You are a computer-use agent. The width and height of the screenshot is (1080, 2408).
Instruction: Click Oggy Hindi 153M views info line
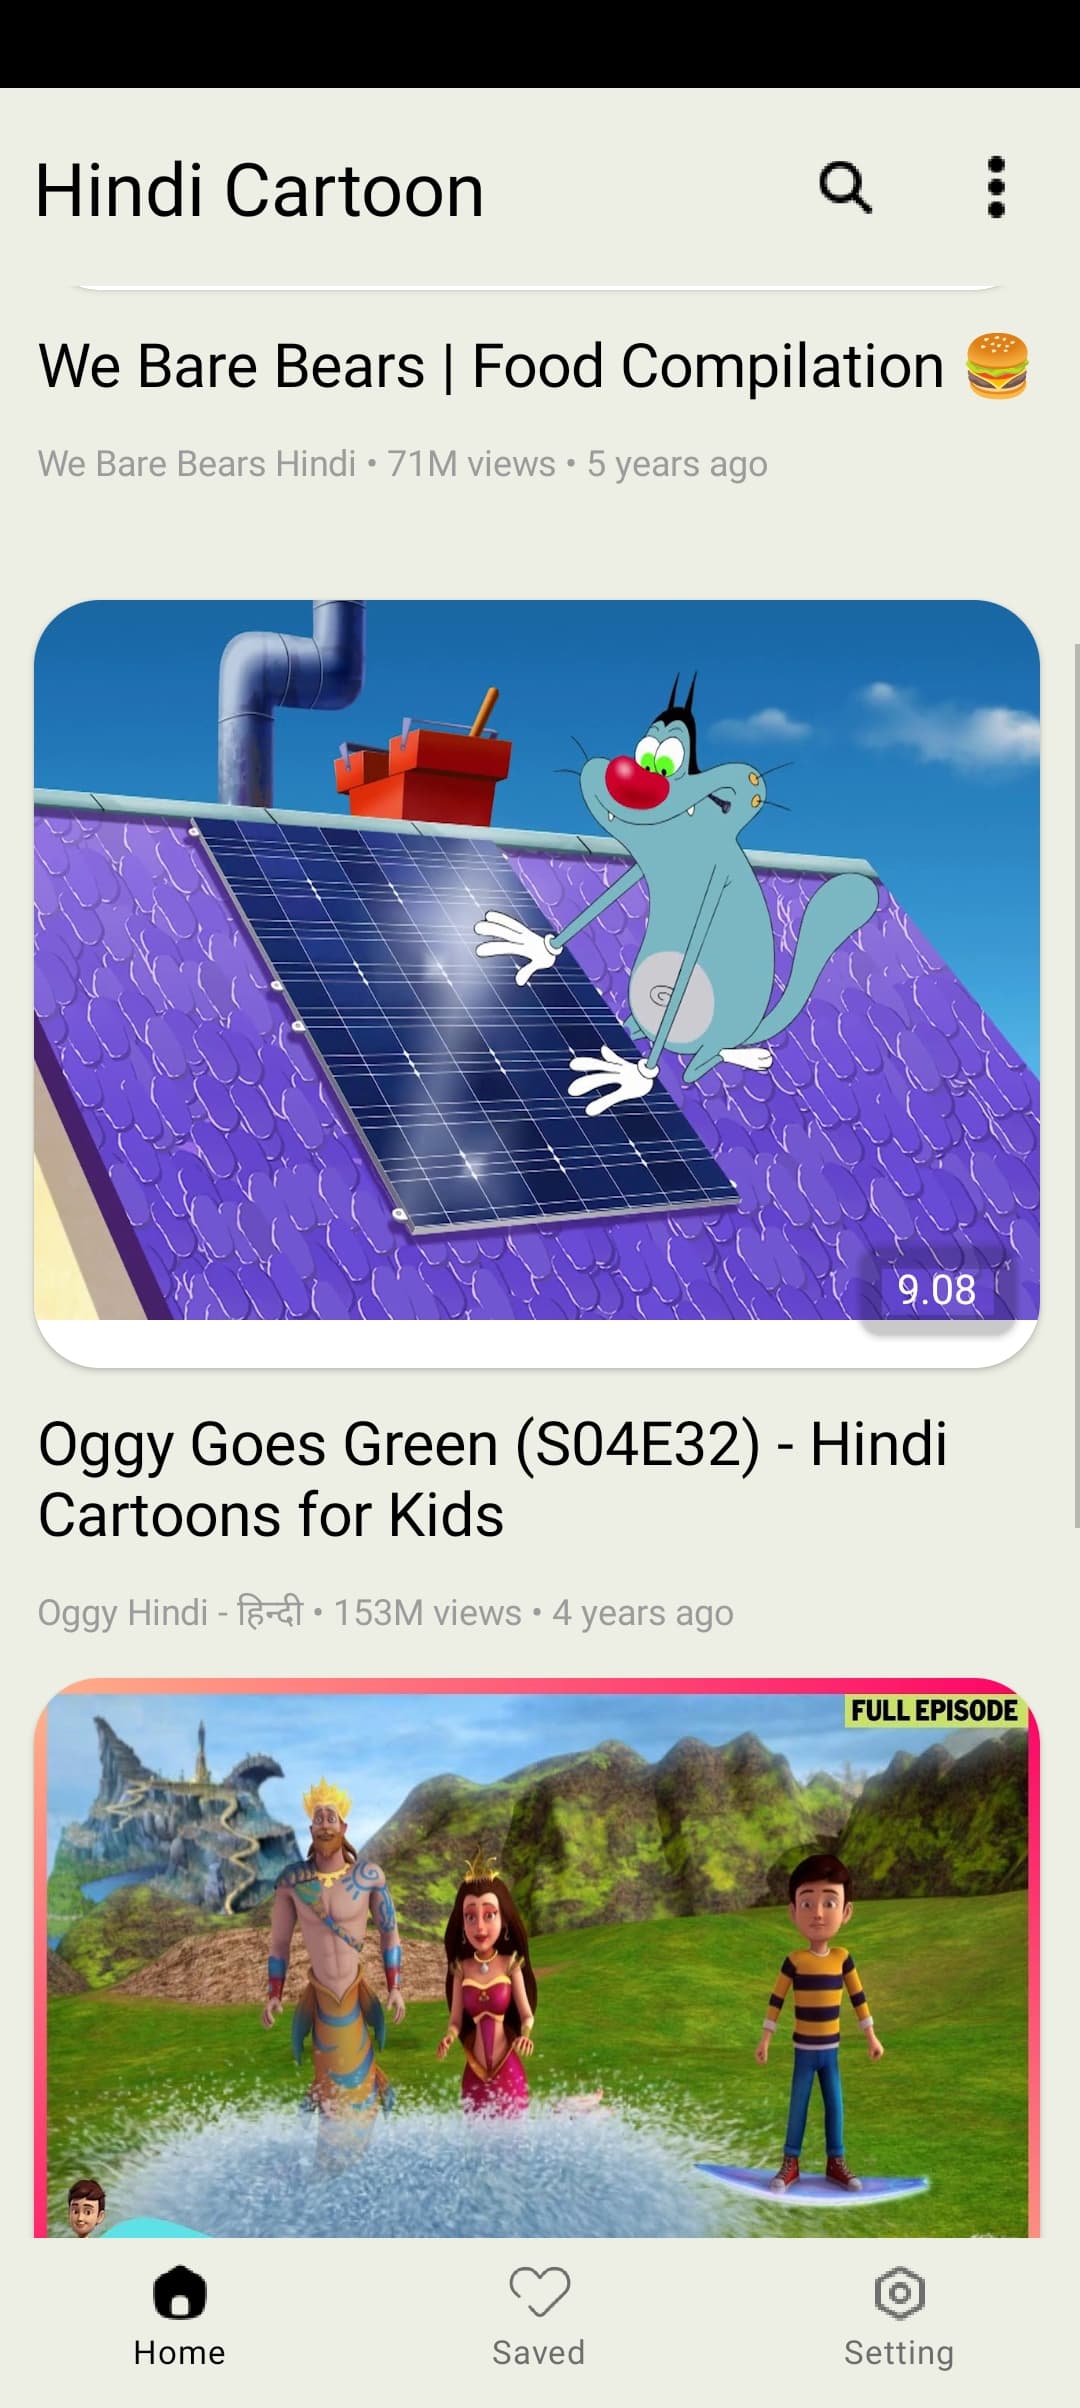point(385,1613)
